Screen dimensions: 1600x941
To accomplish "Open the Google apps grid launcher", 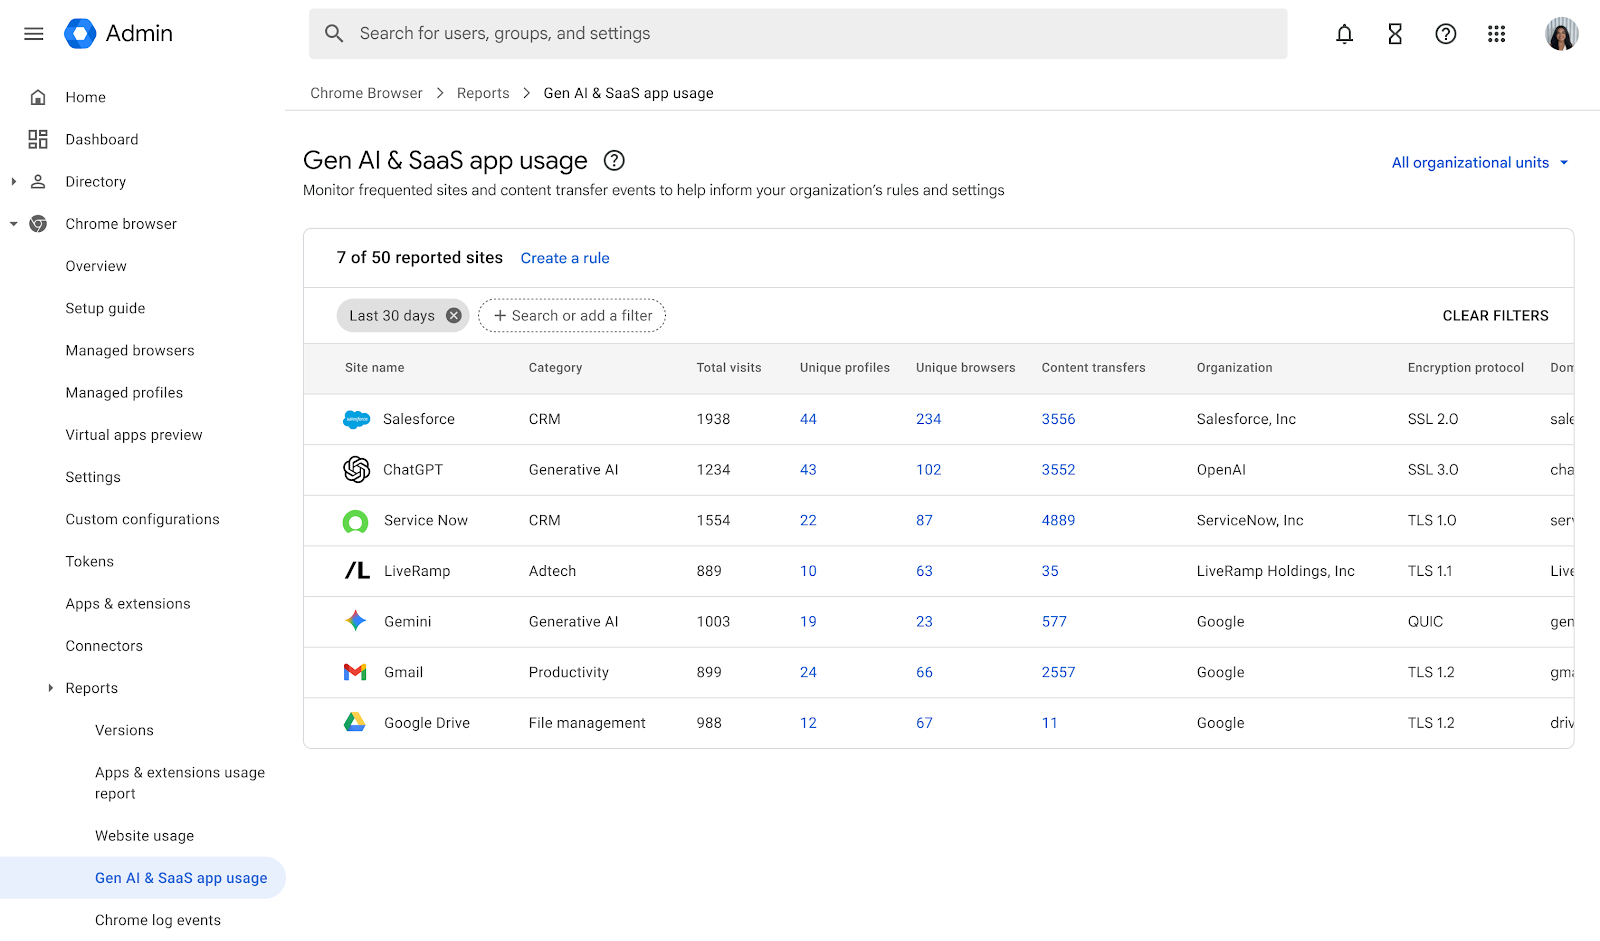I will (x=1496, y=34).
